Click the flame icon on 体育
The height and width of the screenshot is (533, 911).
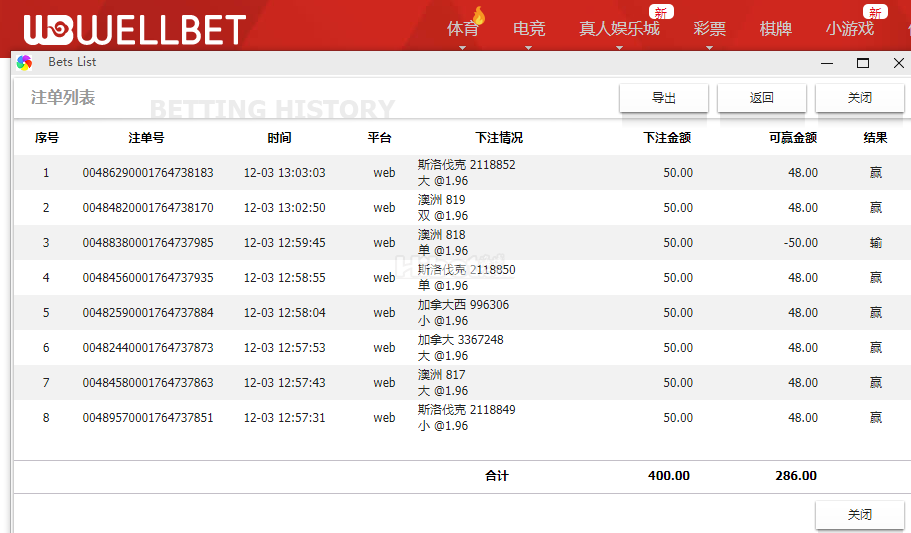[x=478, y=14]
